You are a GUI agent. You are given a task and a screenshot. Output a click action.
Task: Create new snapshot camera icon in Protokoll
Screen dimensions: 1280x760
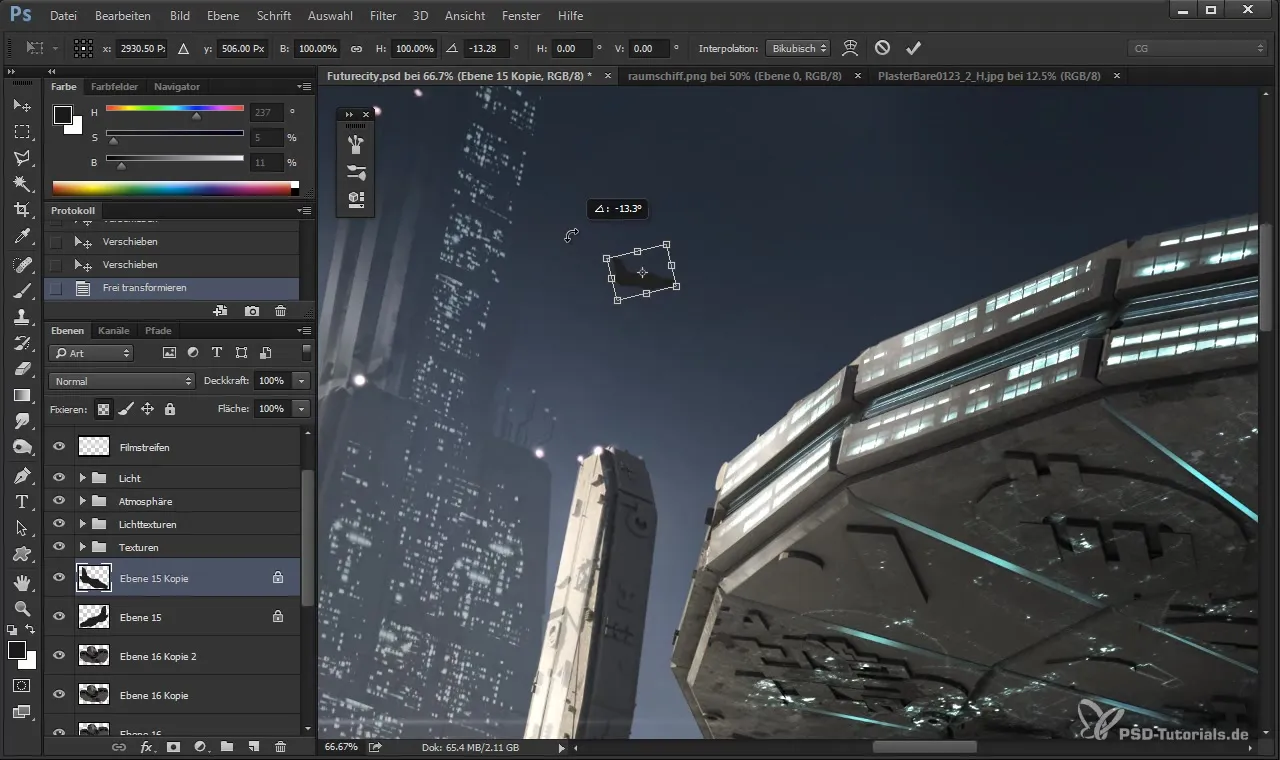pos(252,312)
